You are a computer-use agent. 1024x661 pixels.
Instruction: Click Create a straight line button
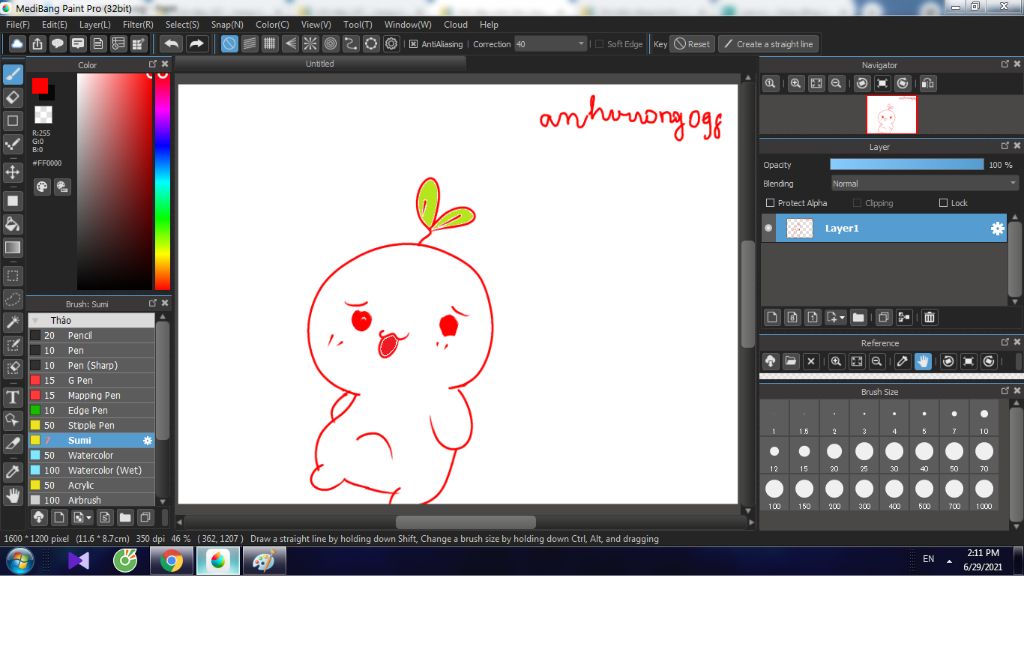[769, 44]
